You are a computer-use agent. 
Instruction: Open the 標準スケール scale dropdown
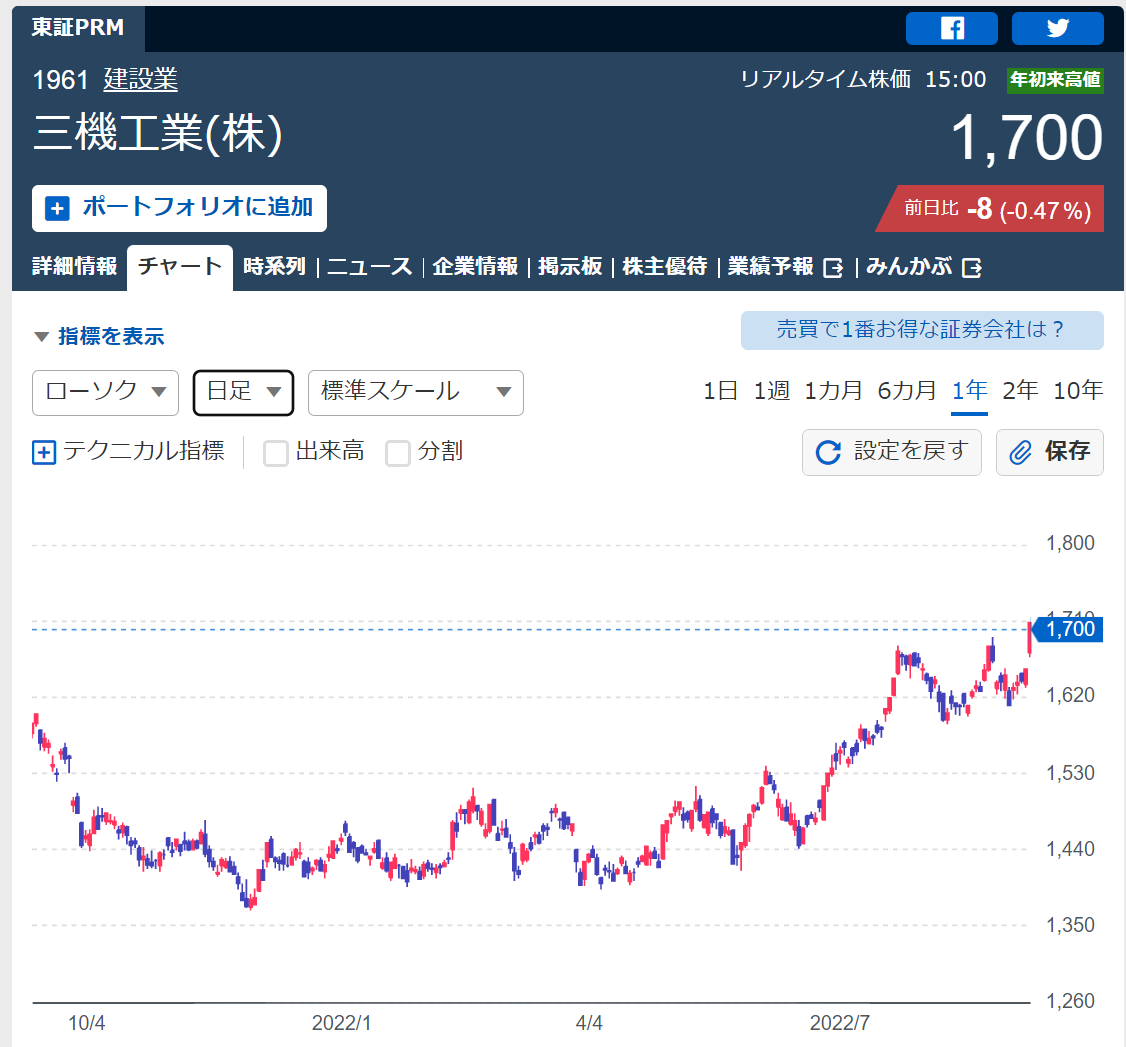pos(416,393)
